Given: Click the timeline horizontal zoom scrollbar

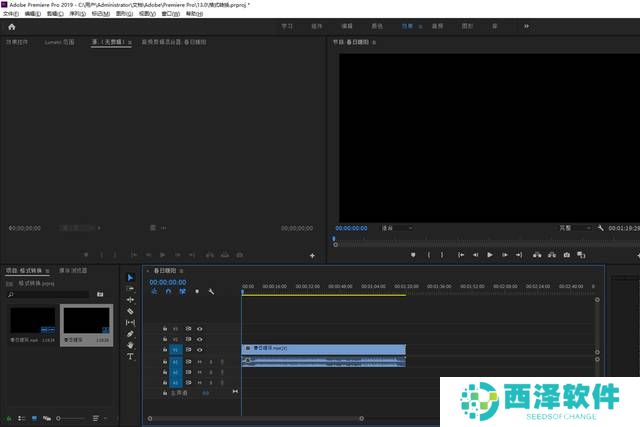Looking at the screenshot, I should click(256, 418).
